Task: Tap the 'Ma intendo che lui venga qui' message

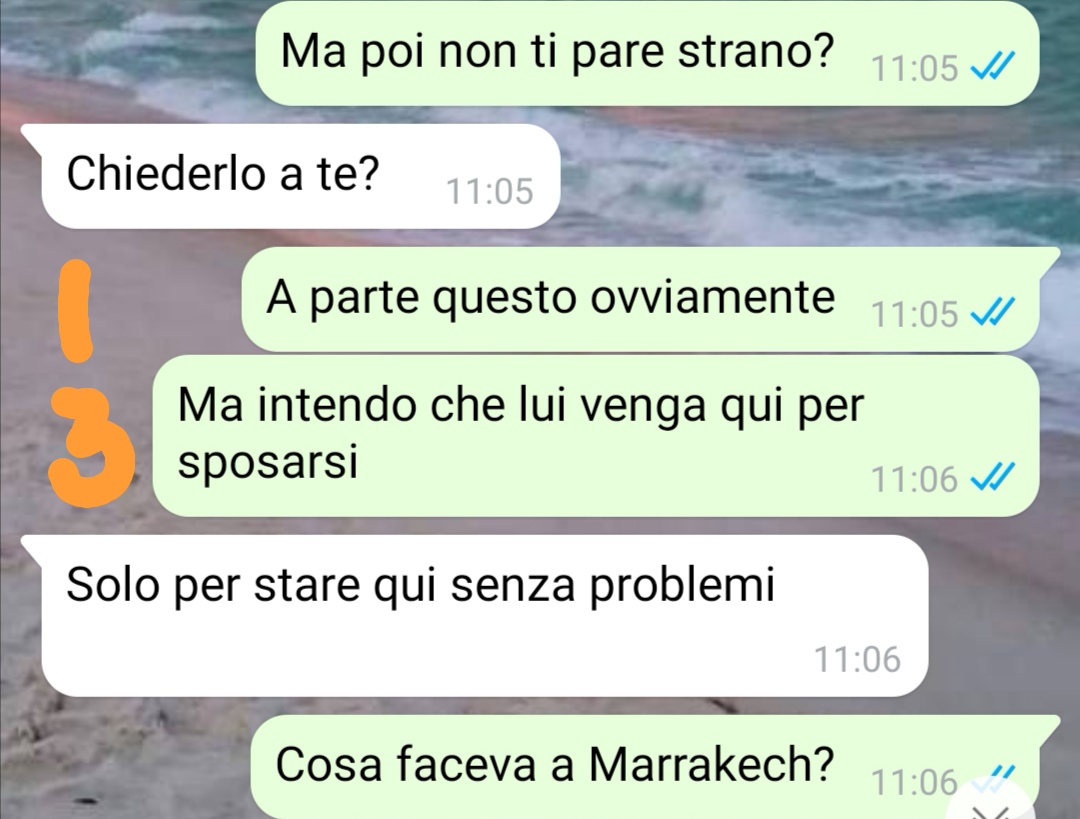Action: coord(595,436)
